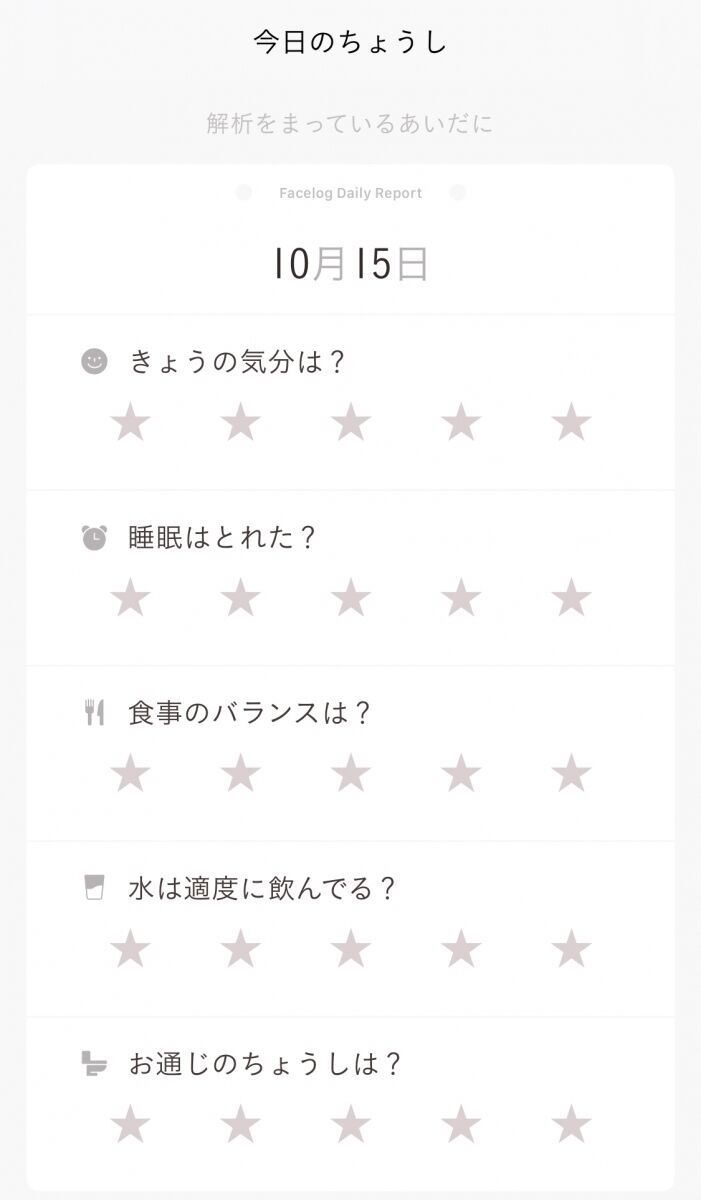Viewport: 701px width, 1200px height.
Task: Give water intake (水は適度に飲んでる) five stars
Action: pos(571,949)
